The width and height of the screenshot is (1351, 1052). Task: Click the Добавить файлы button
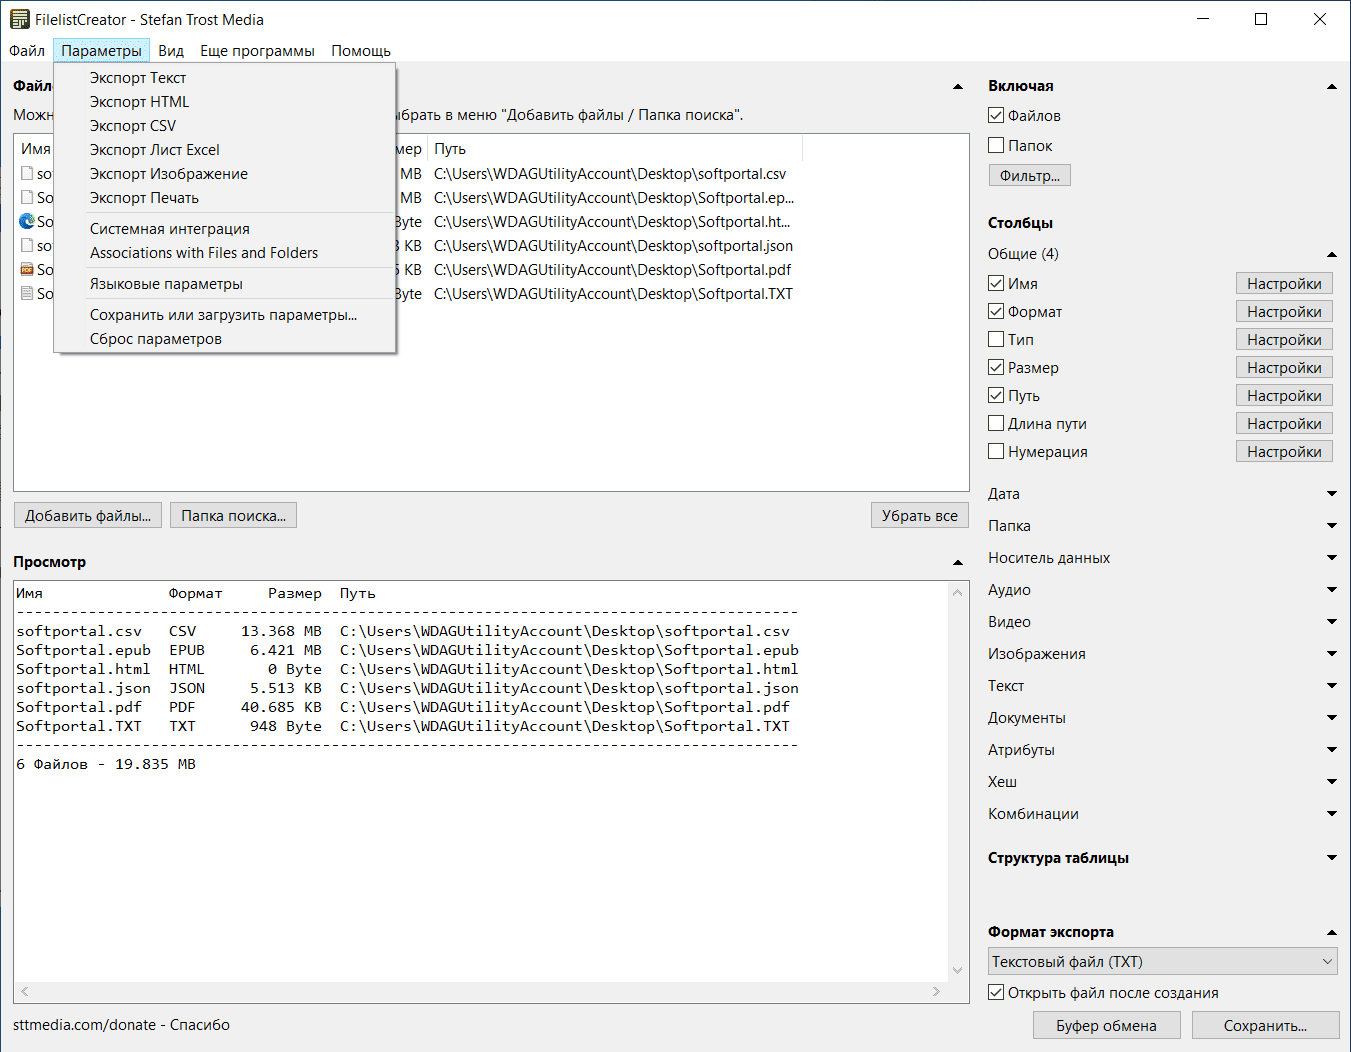[88, 516]
